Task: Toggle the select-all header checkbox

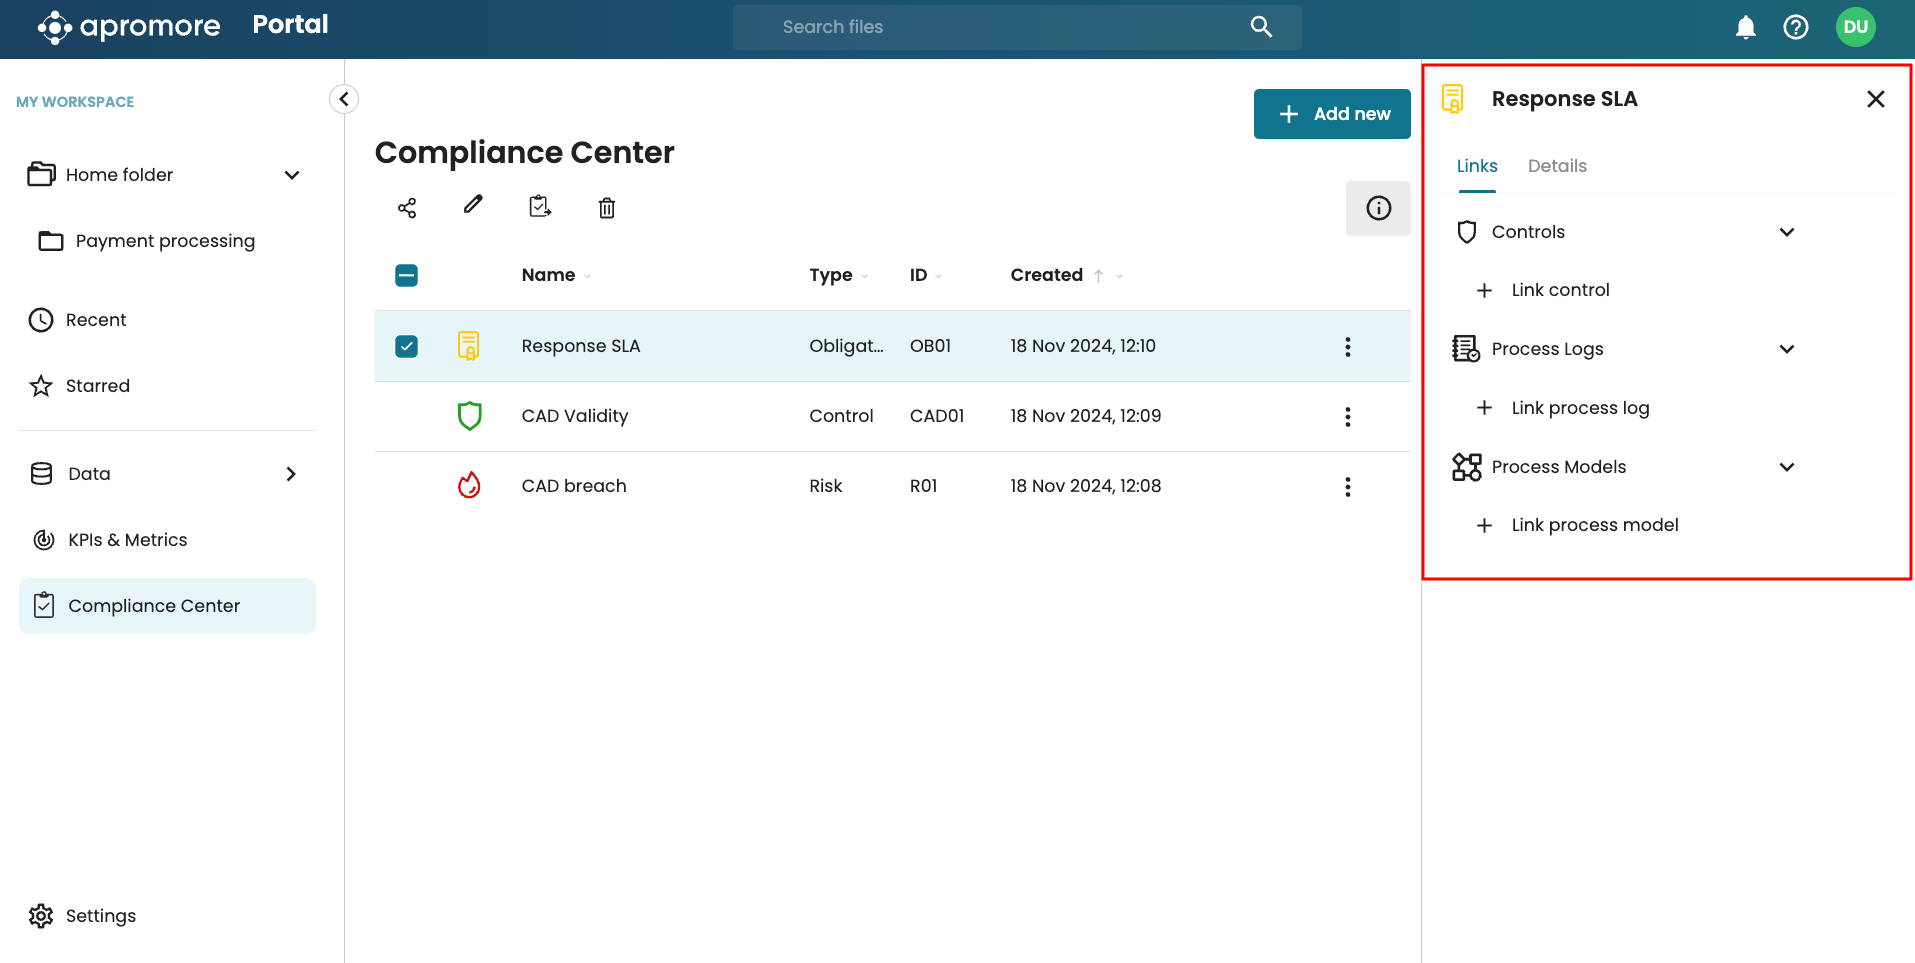Action: point(407,275)
